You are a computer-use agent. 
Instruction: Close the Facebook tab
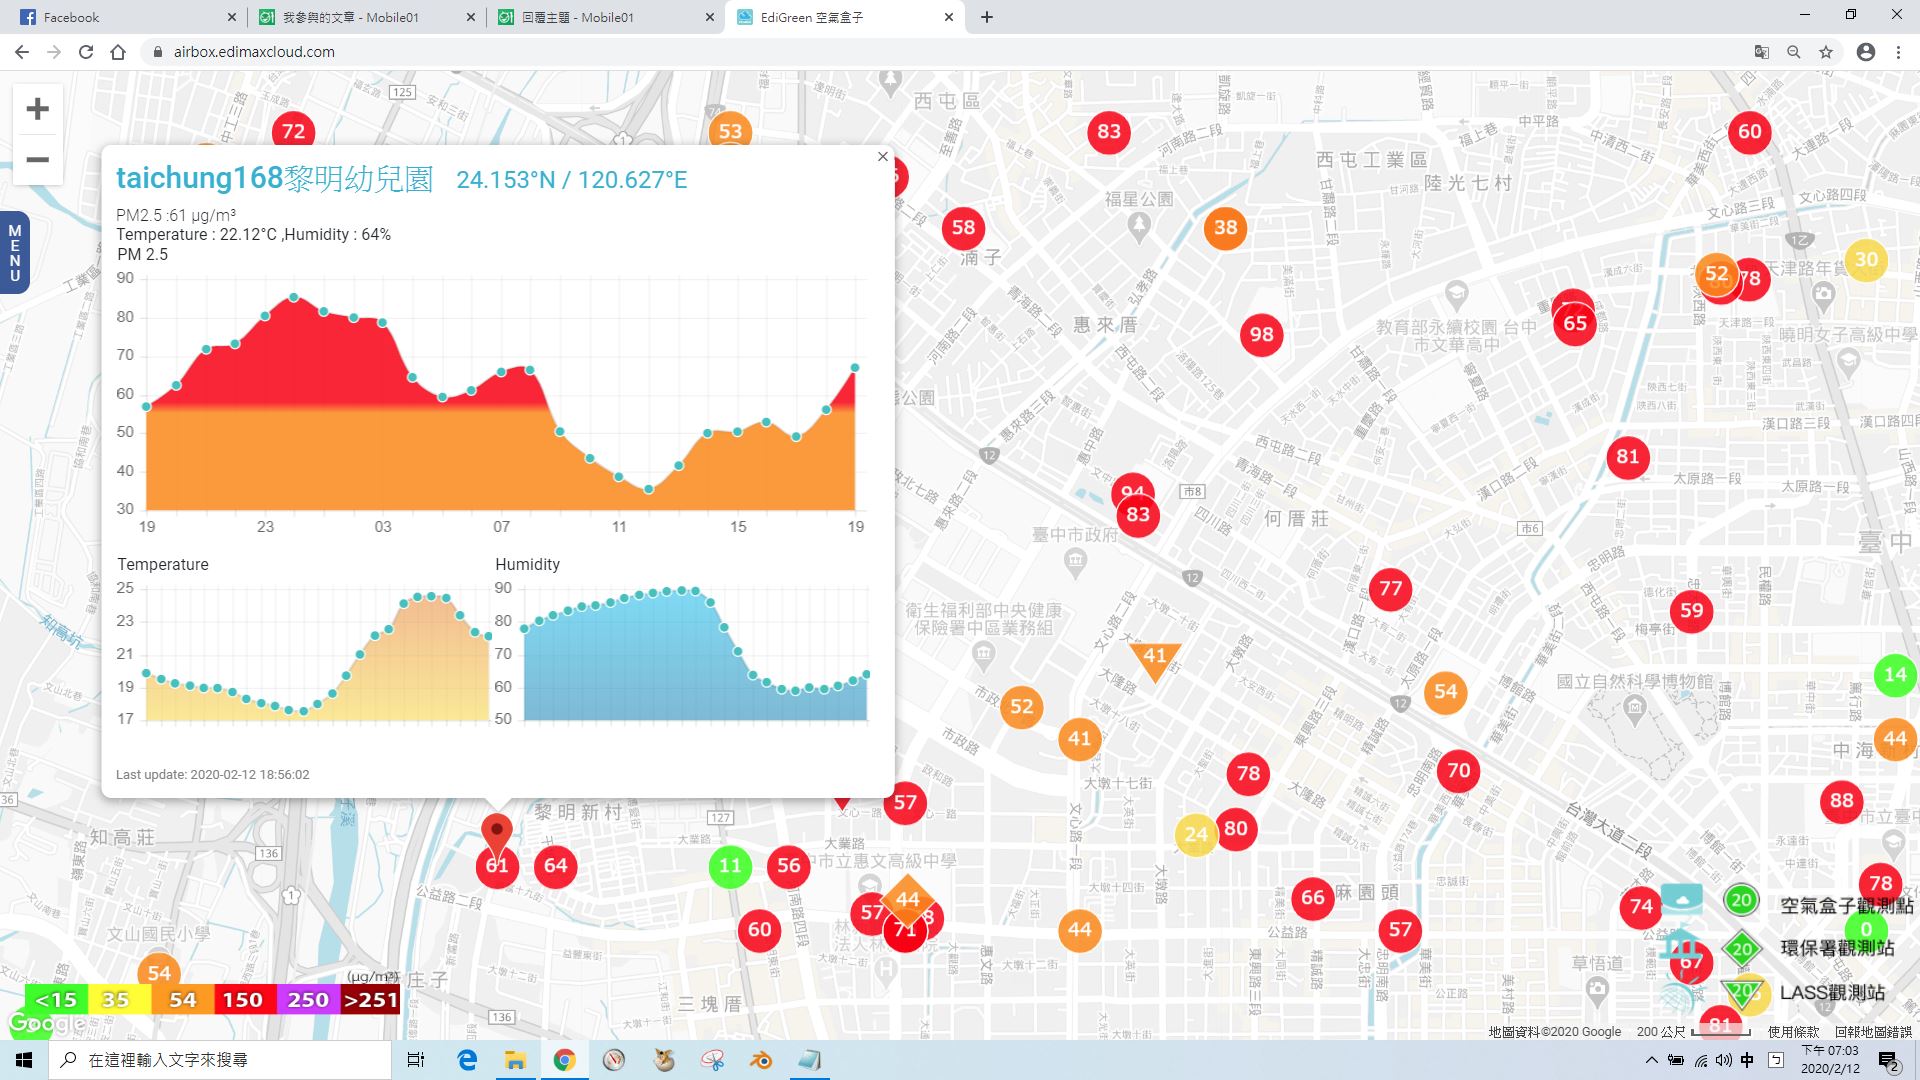(x=231, y=17)
